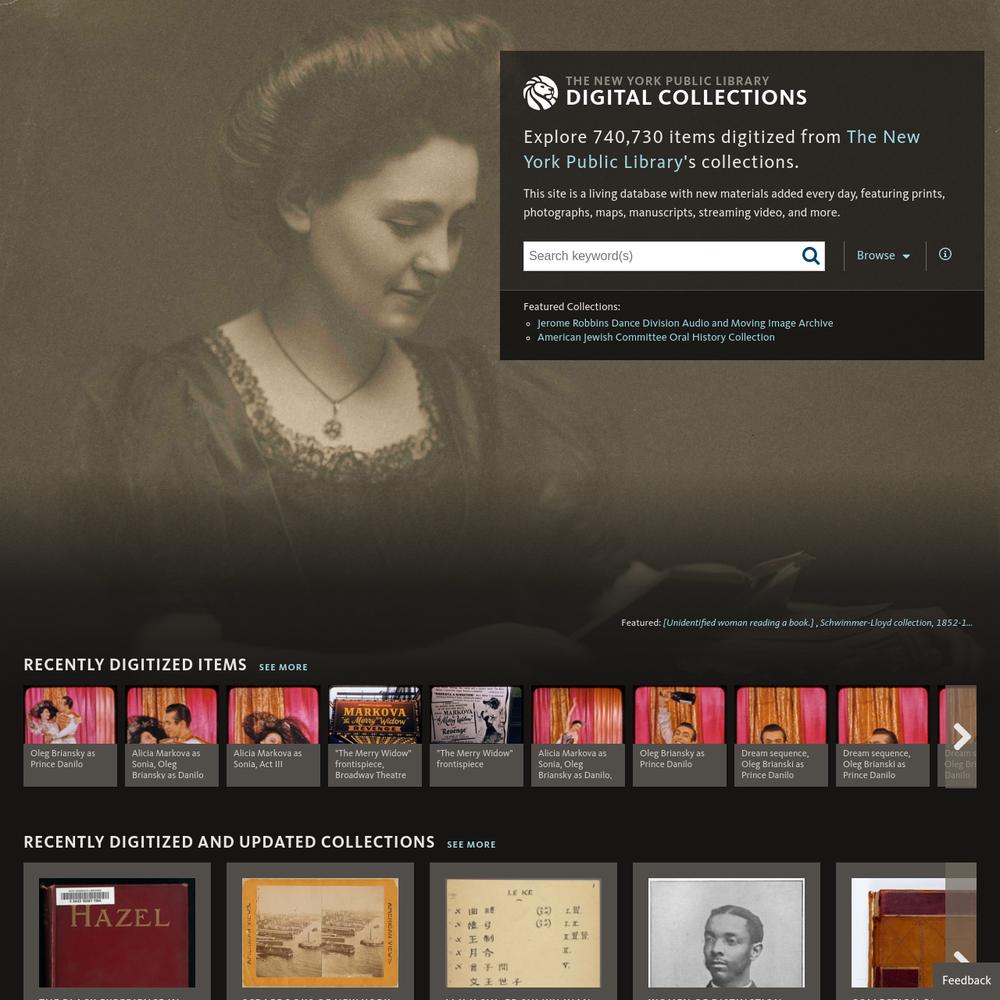1000x1000 pixels.
Task: Advance recently digitized items with right arrow
Action: click(x=961, y=736)
